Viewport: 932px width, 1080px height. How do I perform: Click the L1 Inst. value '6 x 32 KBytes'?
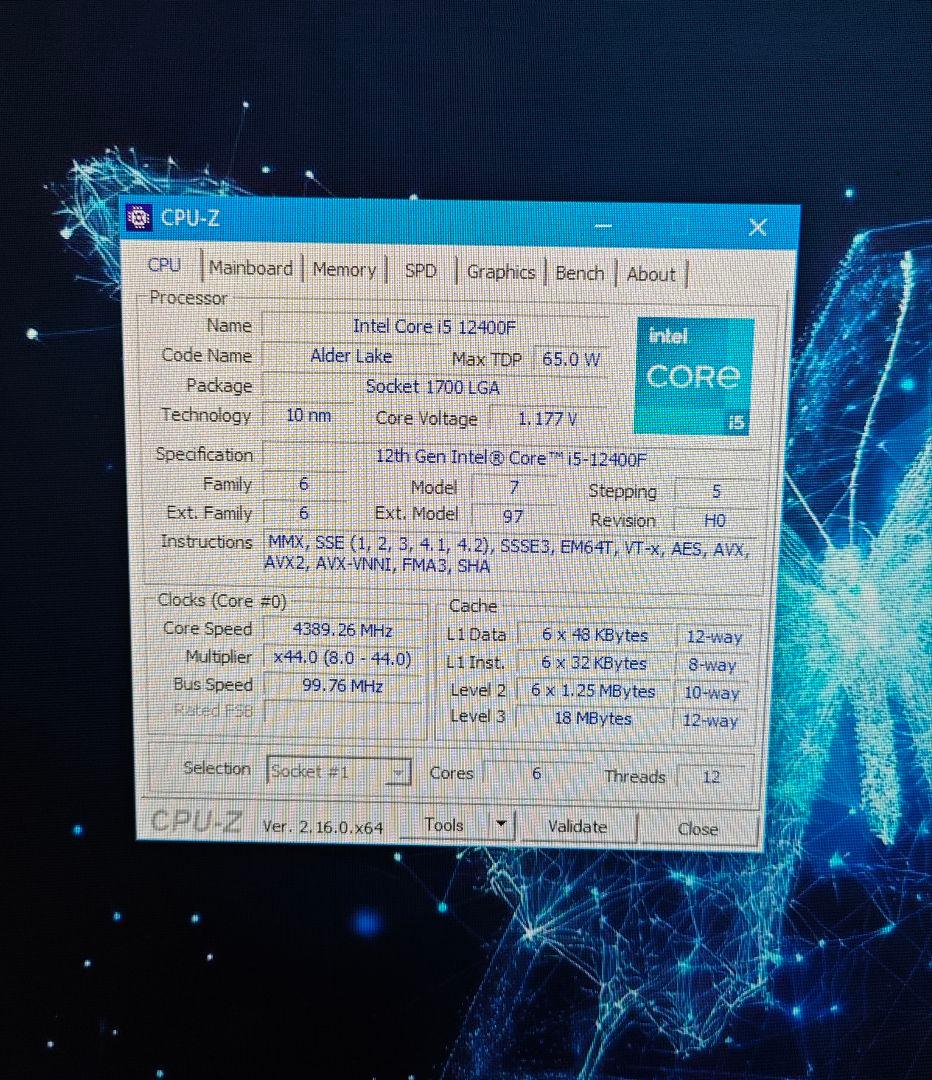click(594, 663)
